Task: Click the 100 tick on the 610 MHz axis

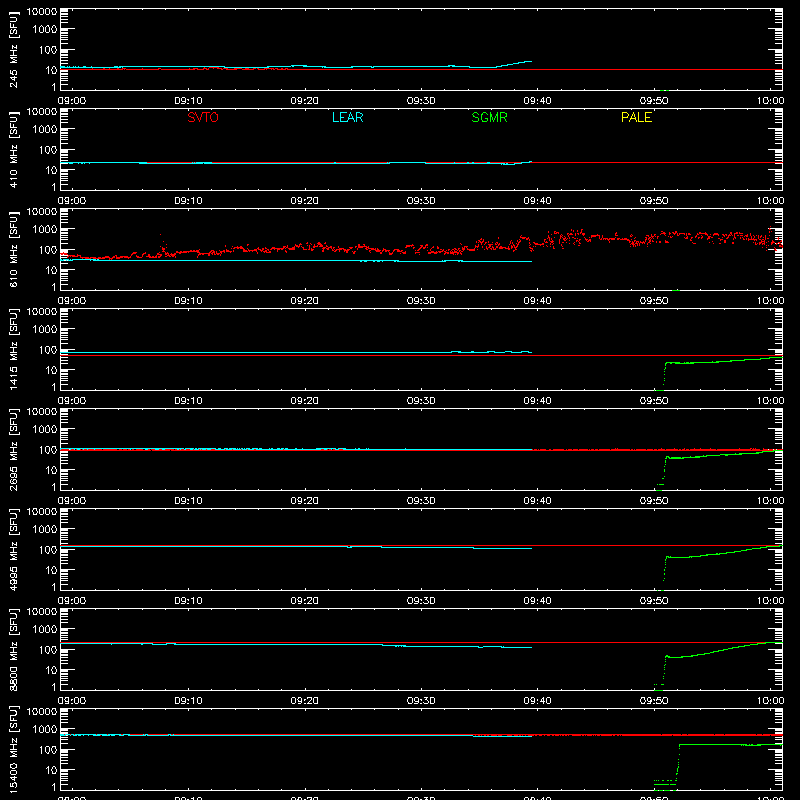Action: tap(47, 250)
